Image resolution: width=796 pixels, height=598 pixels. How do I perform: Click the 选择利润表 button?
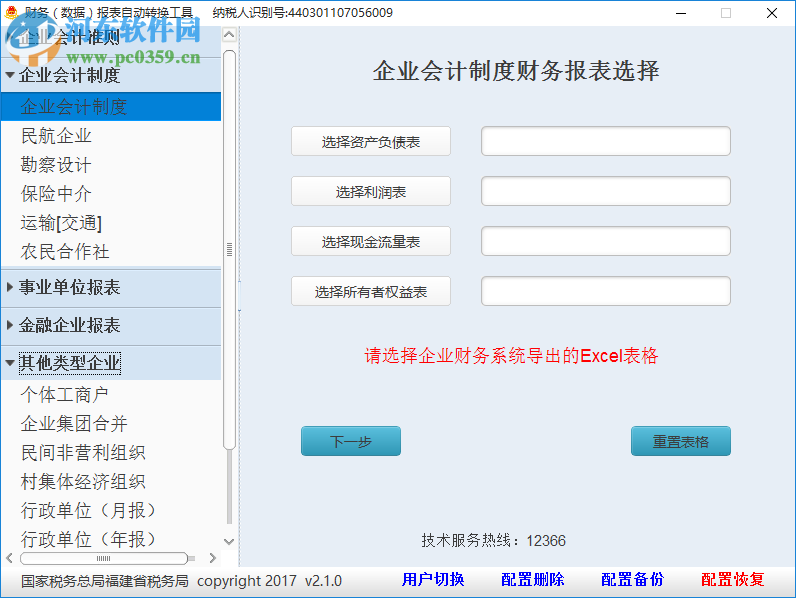pos(371,191)
